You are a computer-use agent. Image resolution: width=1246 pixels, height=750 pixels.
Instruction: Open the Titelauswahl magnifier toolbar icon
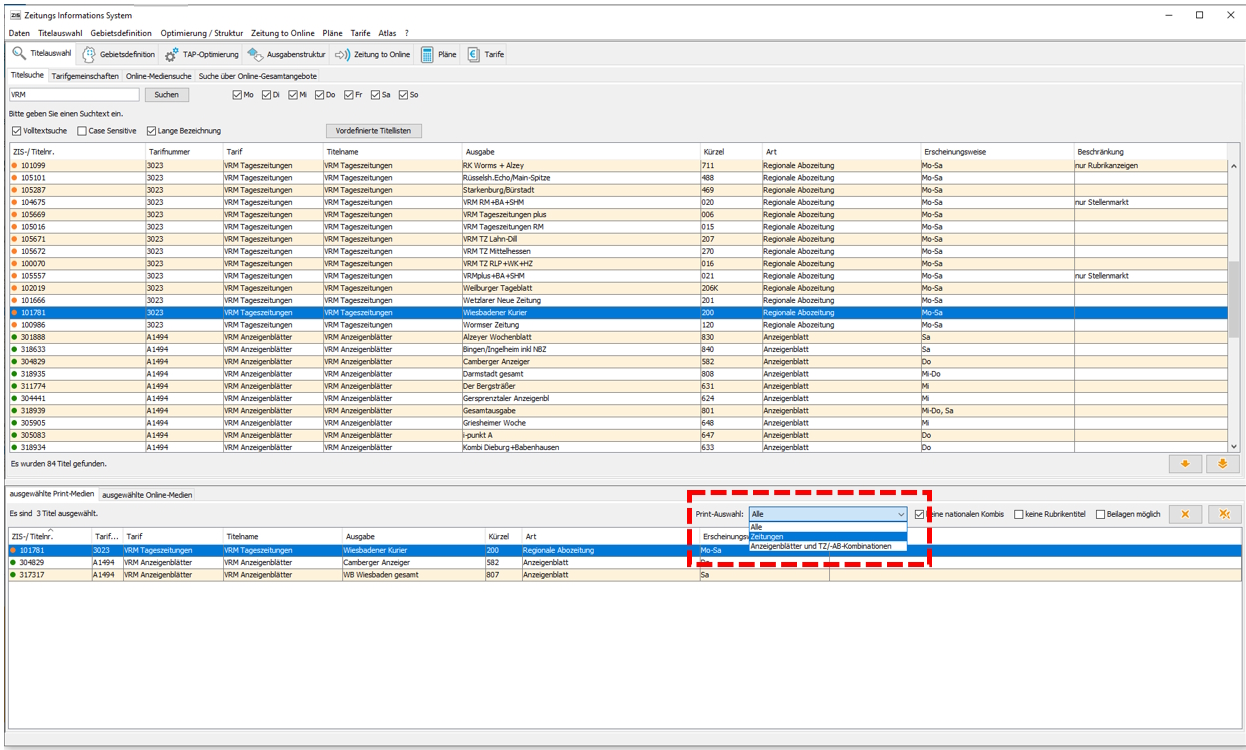(x=19, y=54)
